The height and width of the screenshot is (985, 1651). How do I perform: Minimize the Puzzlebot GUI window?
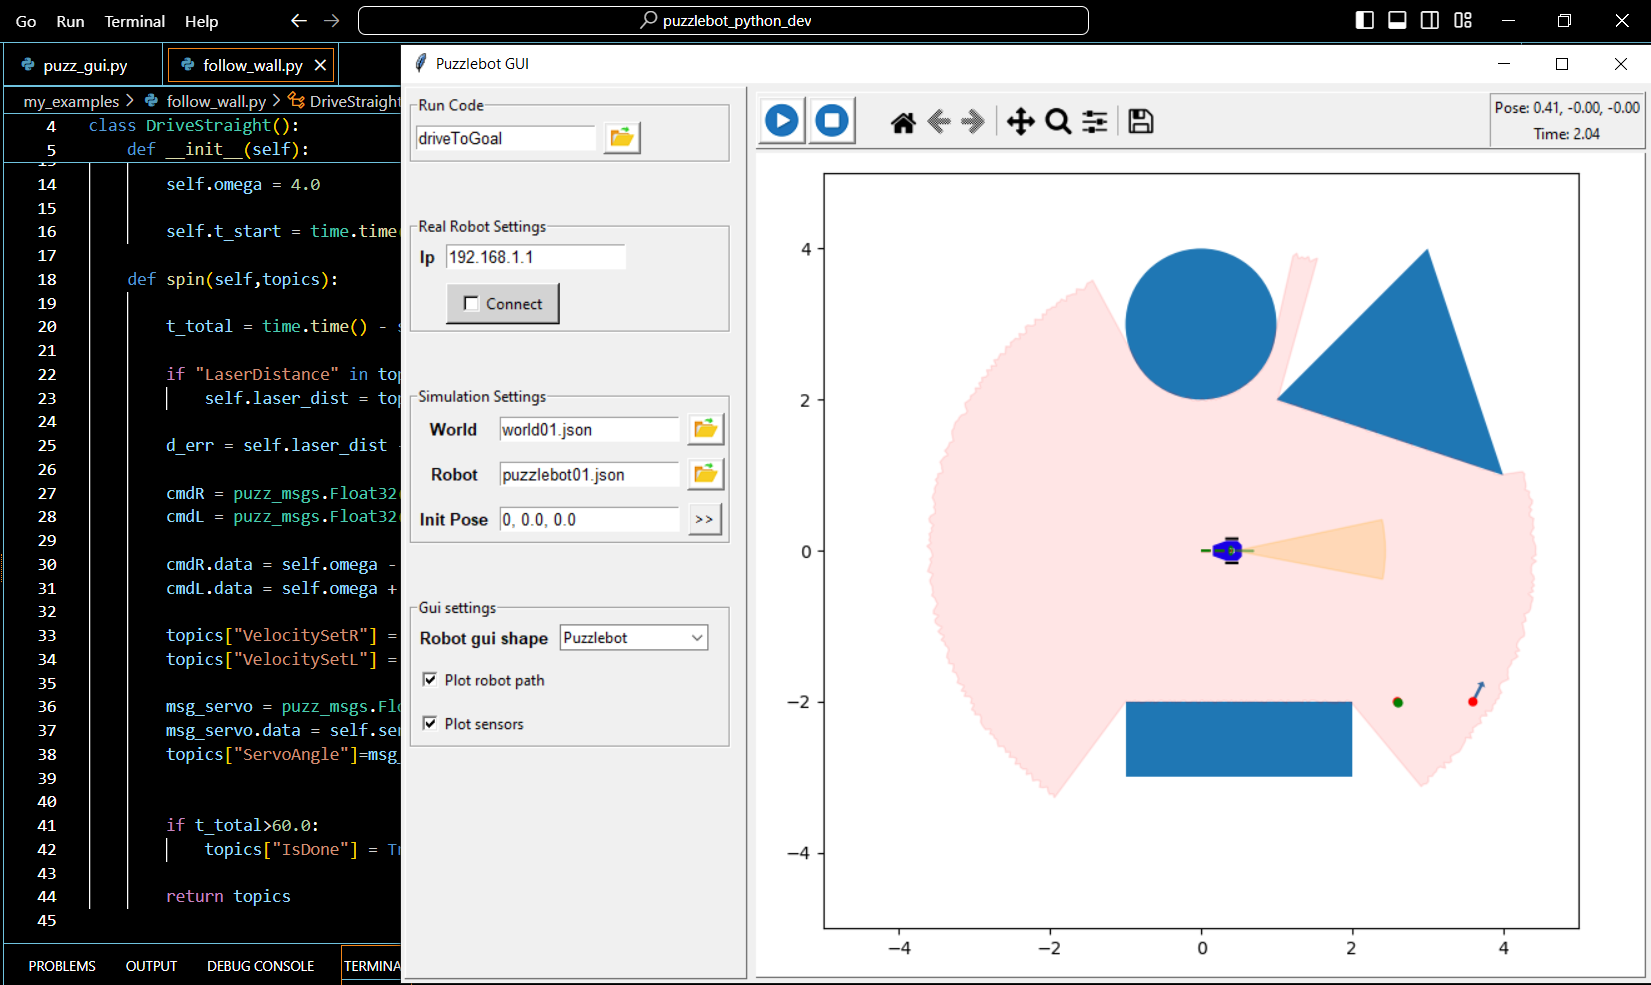[x=1503, y=63]
